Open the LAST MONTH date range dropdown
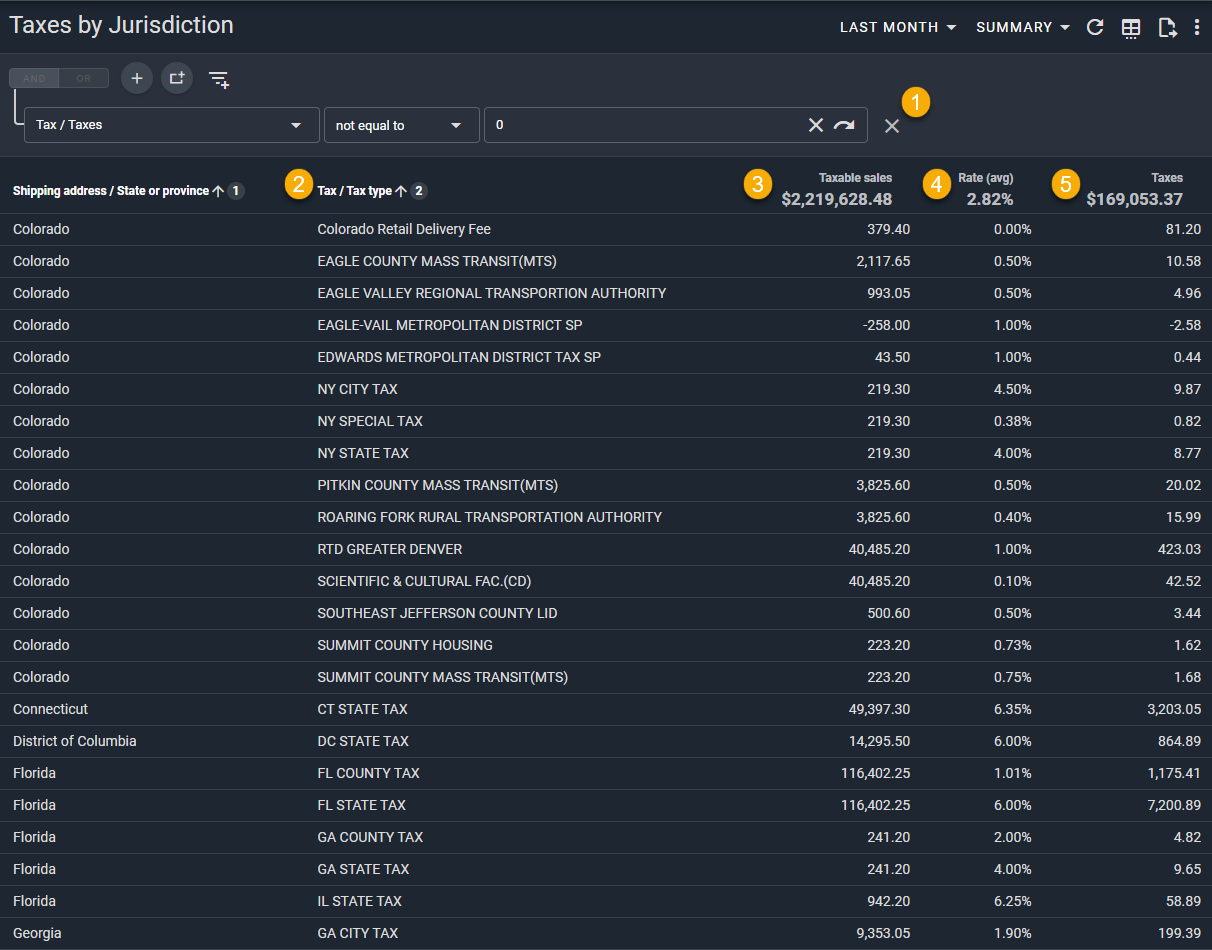This screenshot has height=950, width=1212. [x=898, y=27]
